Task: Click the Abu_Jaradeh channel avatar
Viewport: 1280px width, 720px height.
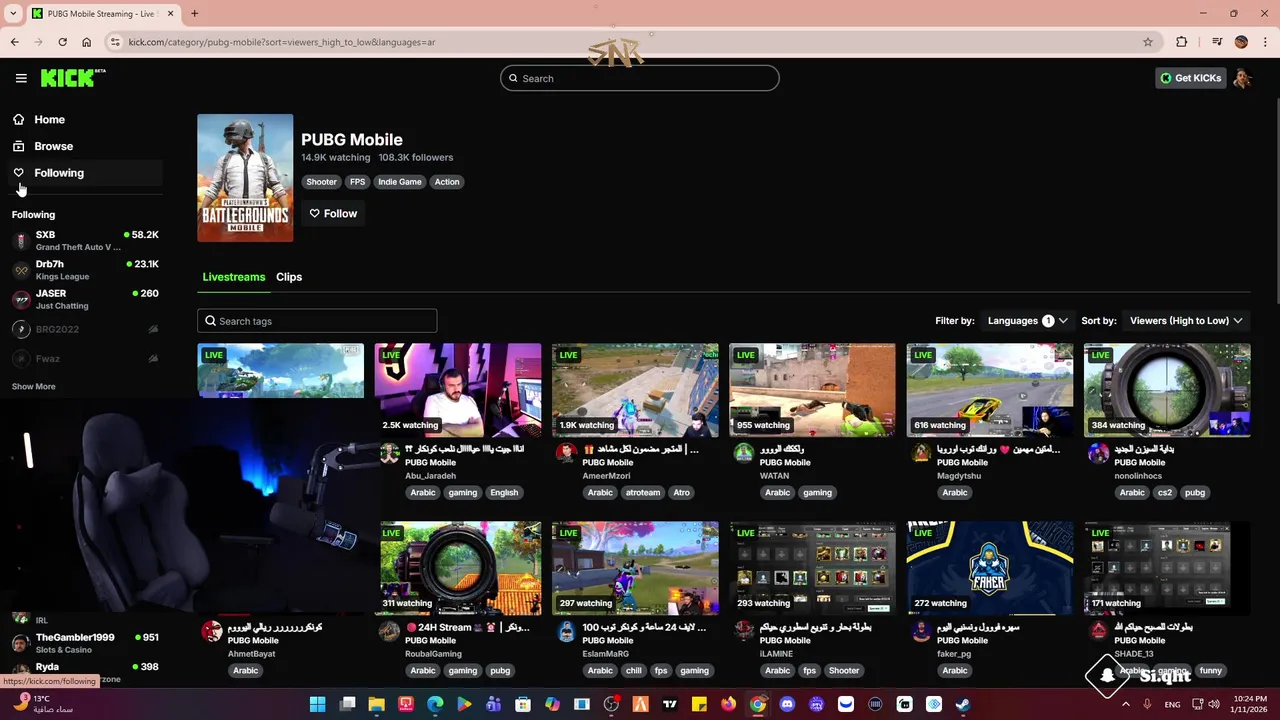Action: (389, 453)
